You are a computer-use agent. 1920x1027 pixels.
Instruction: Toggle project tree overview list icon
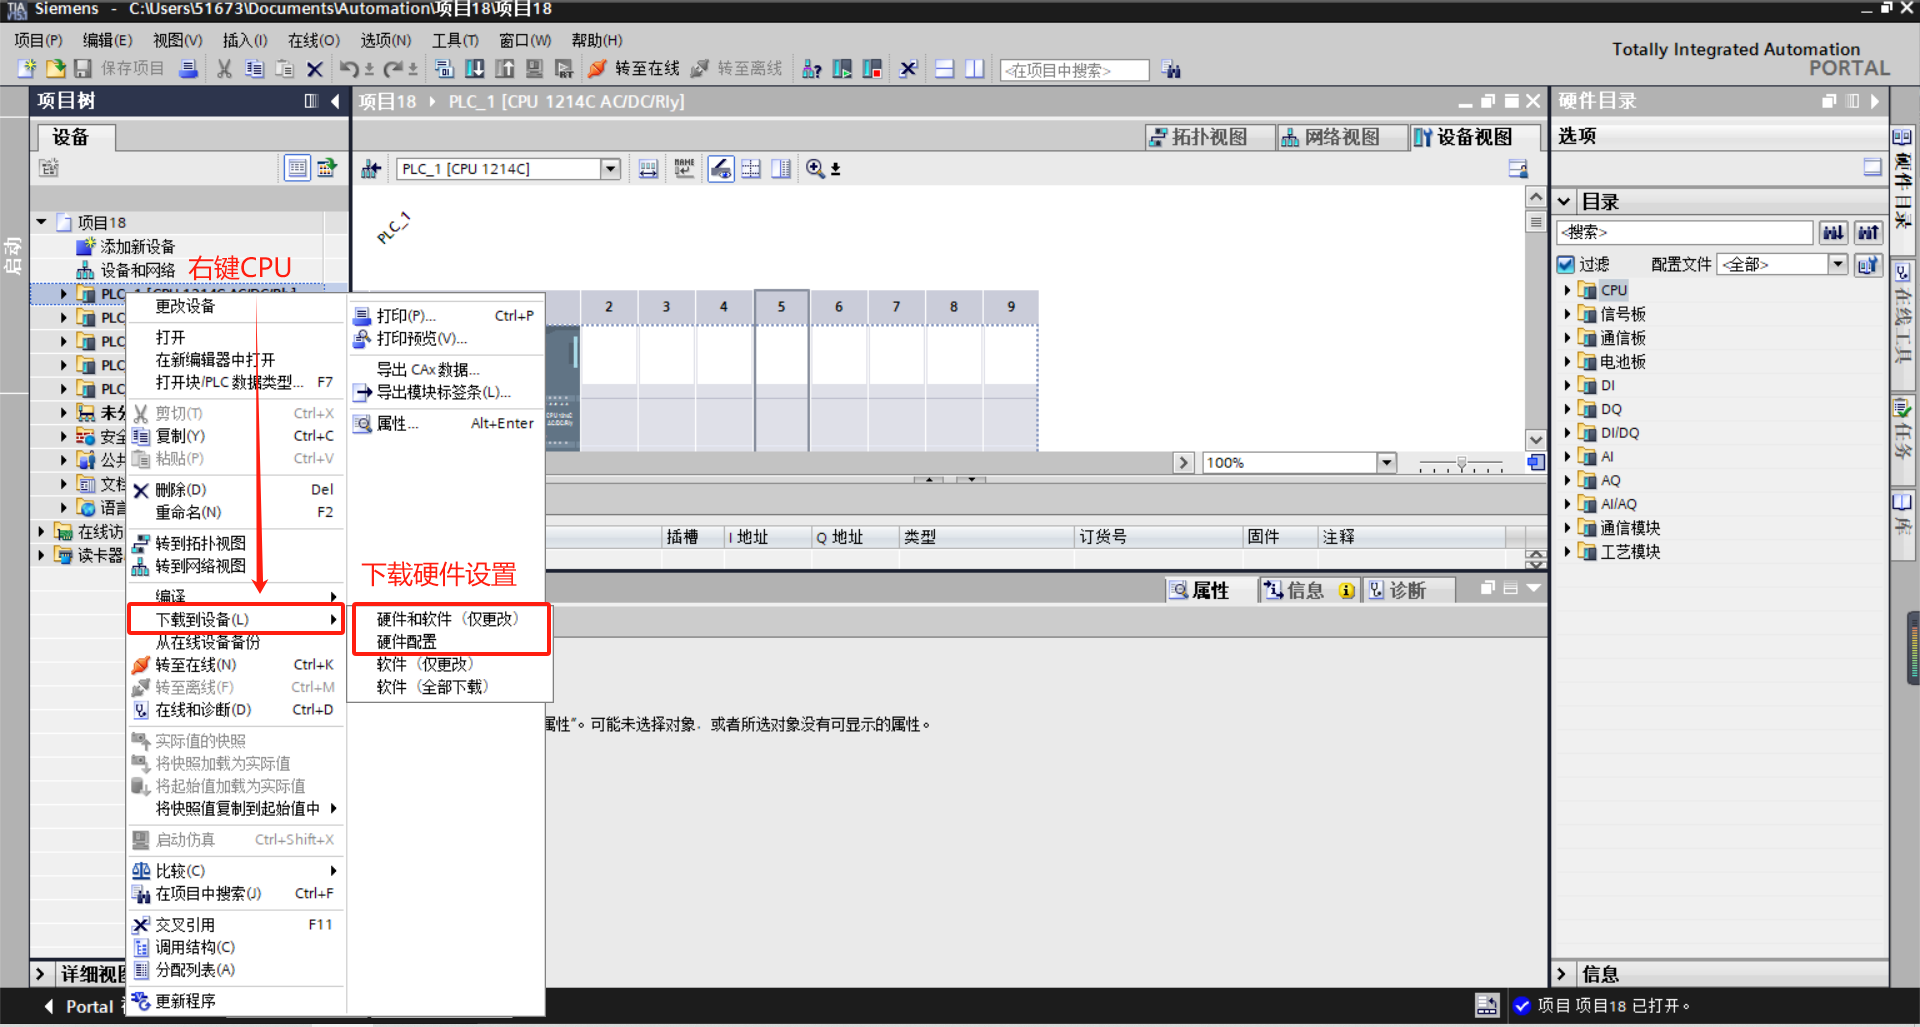(x=297, y=168)
